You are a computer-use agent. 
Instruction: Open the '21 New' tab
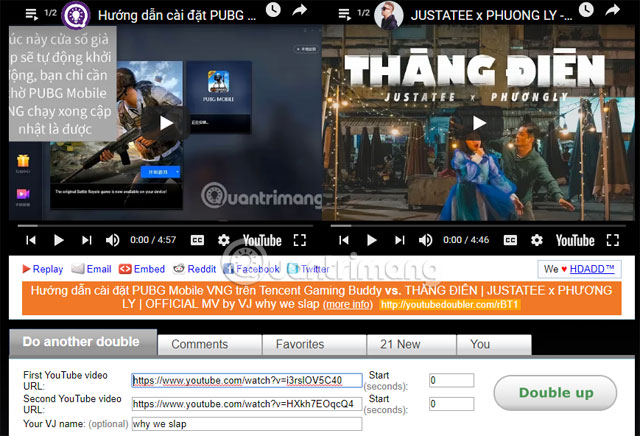tap(411, 345)
